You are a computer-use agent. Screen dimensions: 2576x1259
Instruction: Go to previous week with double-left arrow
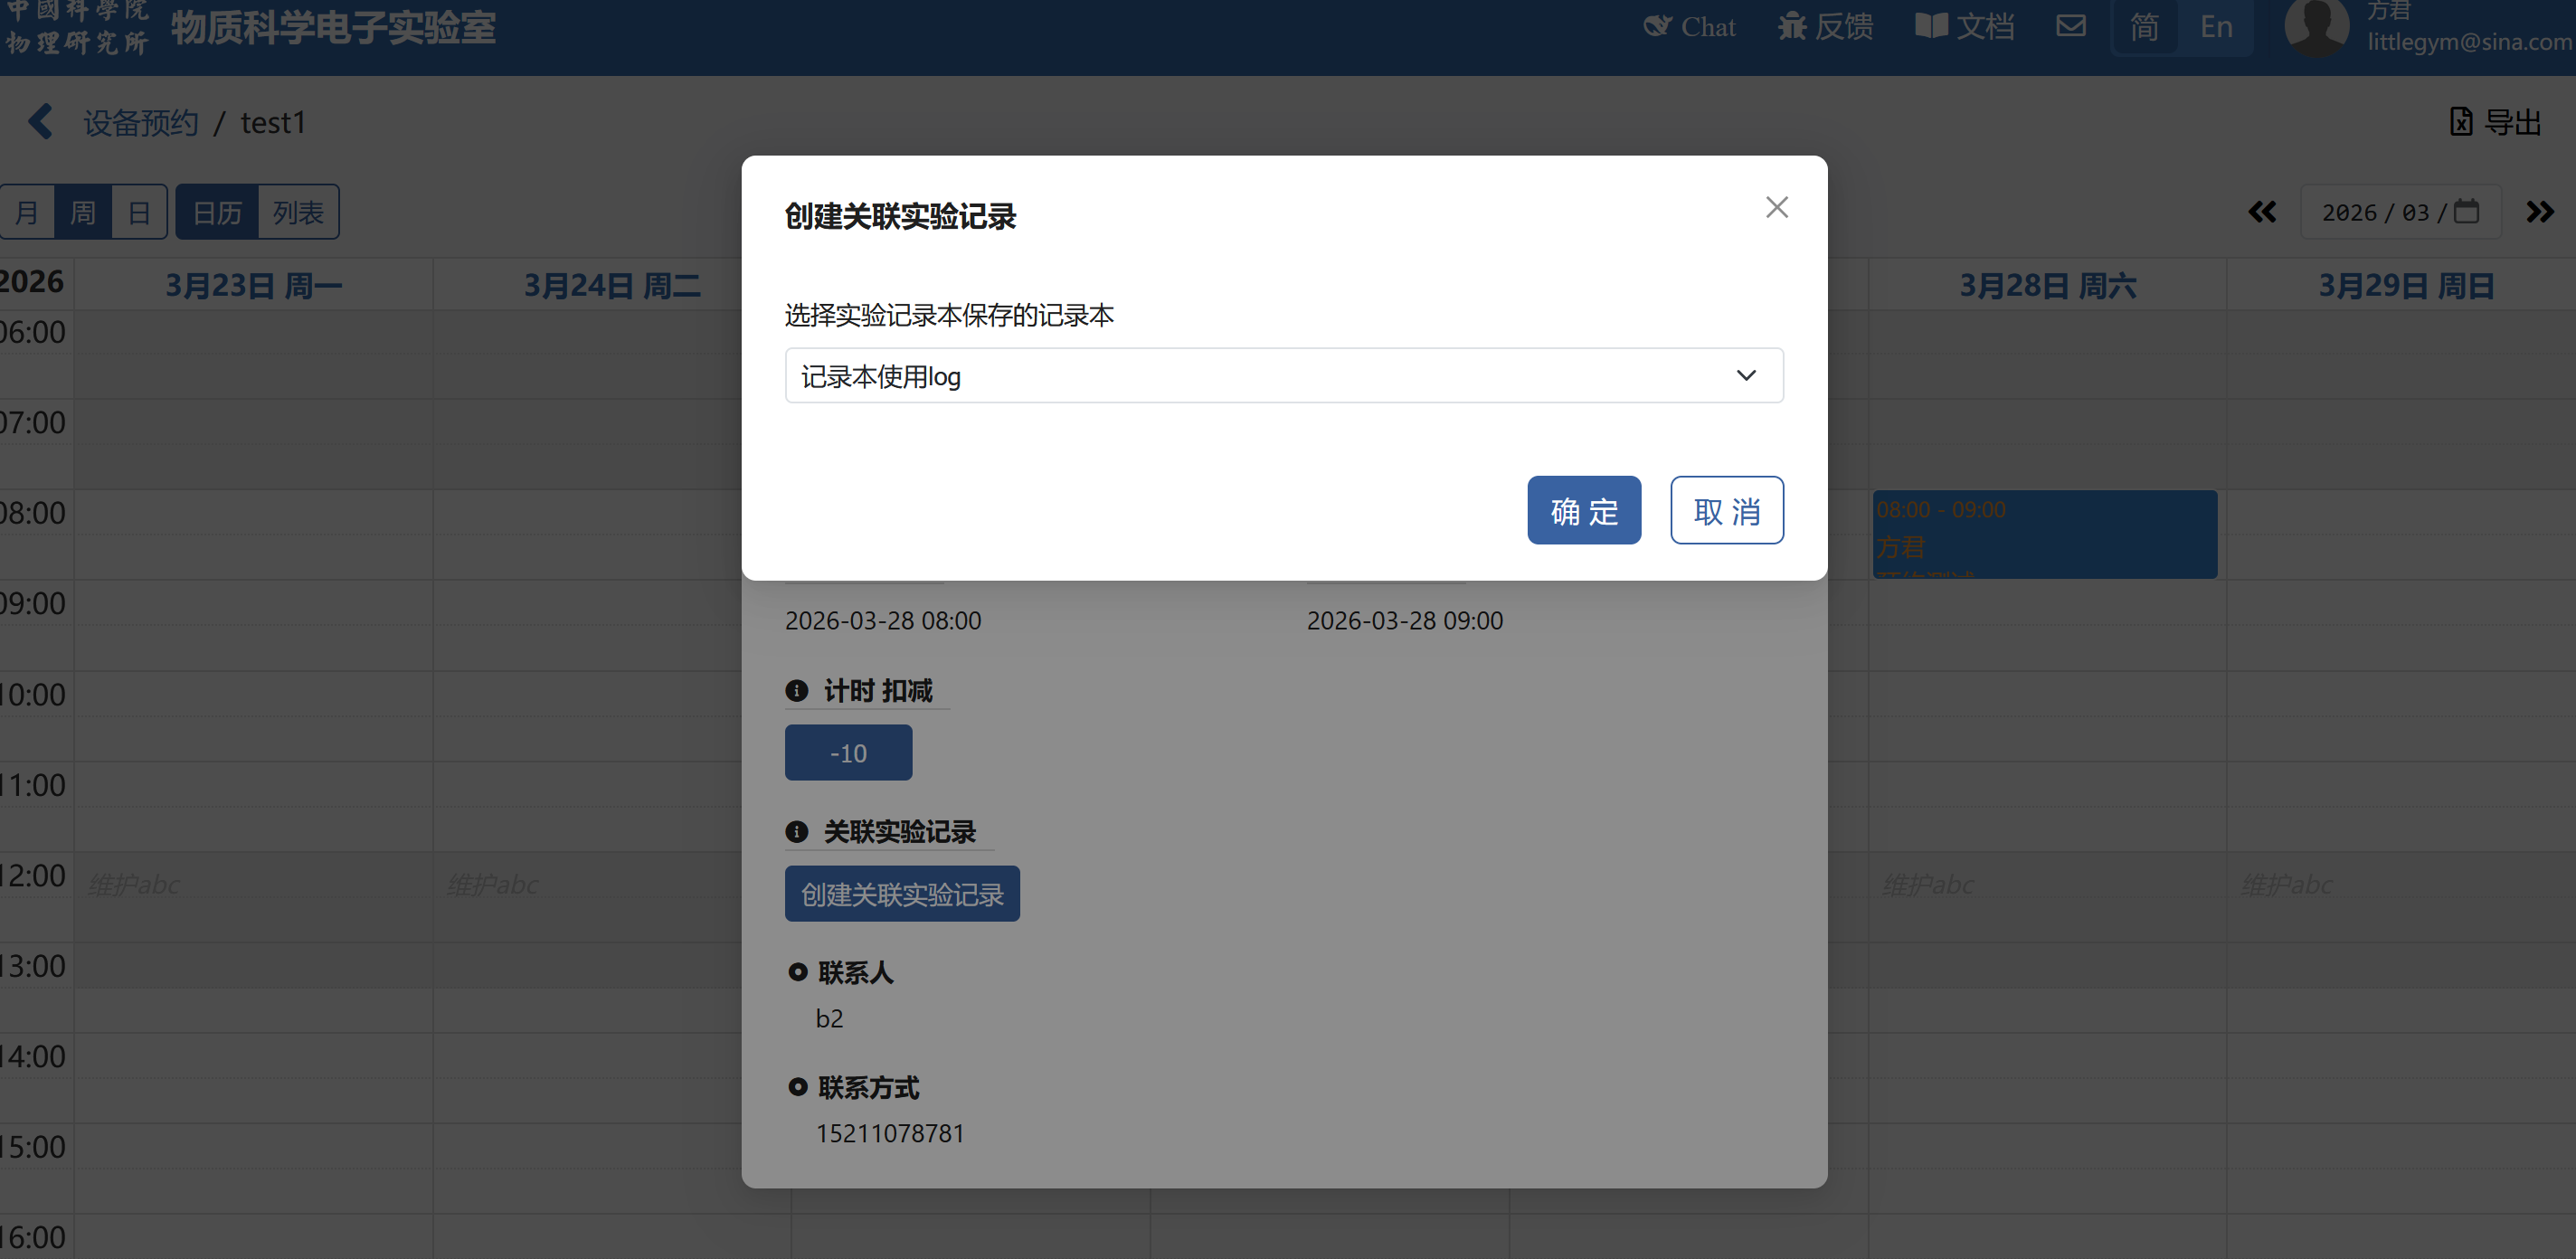tap(2262, 212)
